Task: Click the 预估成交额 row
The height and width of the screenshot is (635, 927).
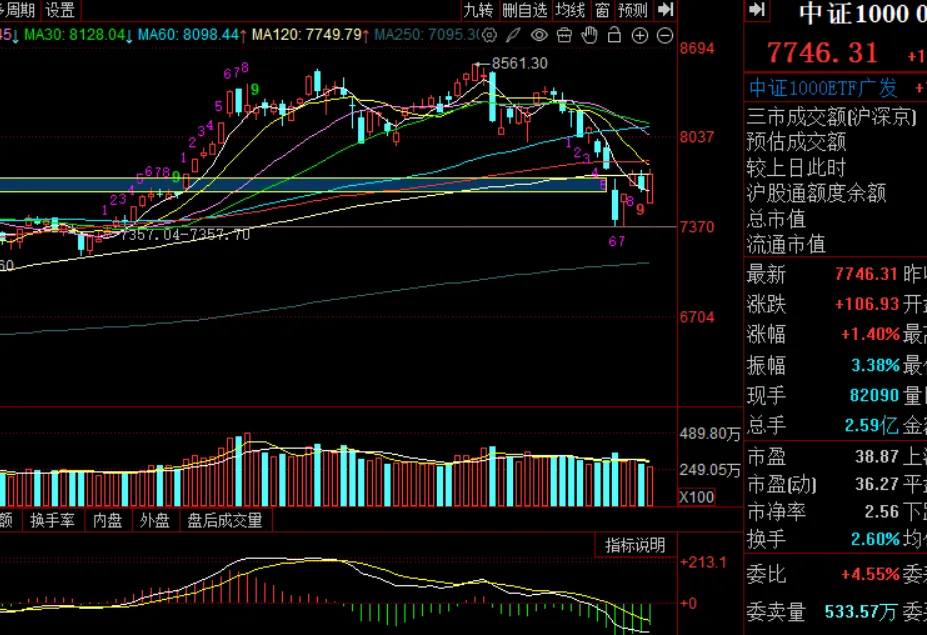Action: coord(796,142)
